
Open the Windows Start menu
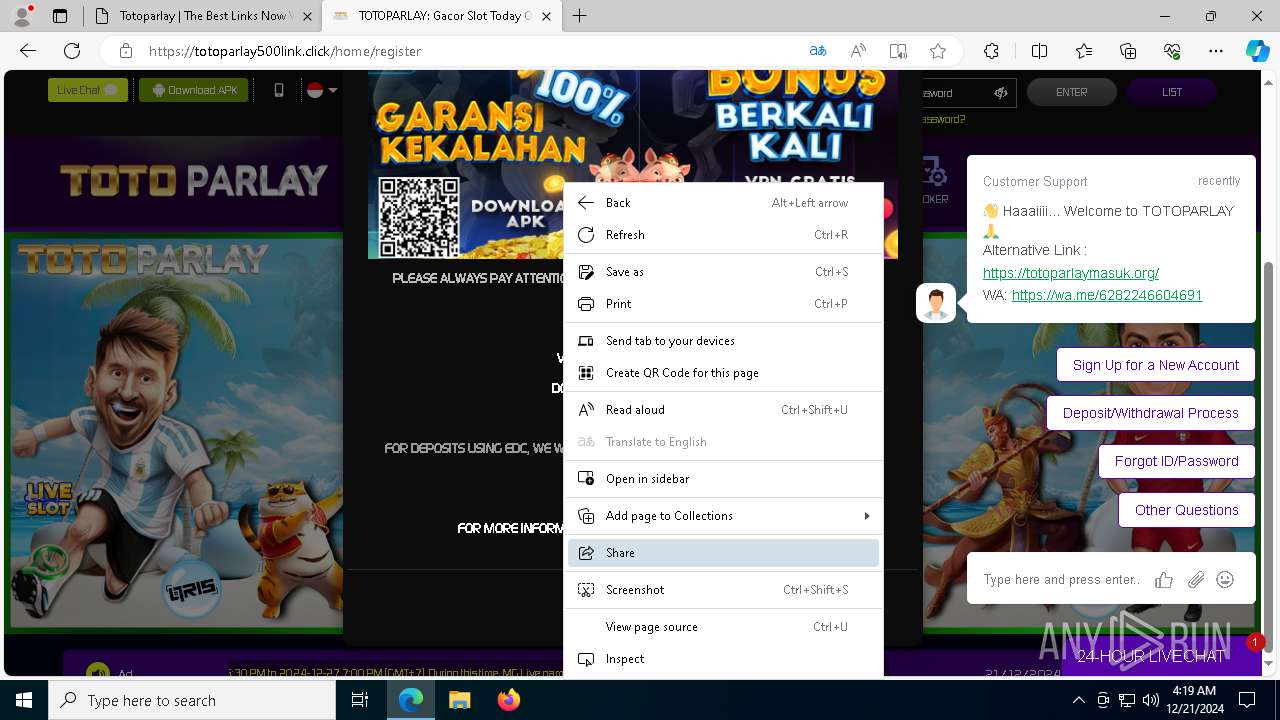tap(24, 700)
